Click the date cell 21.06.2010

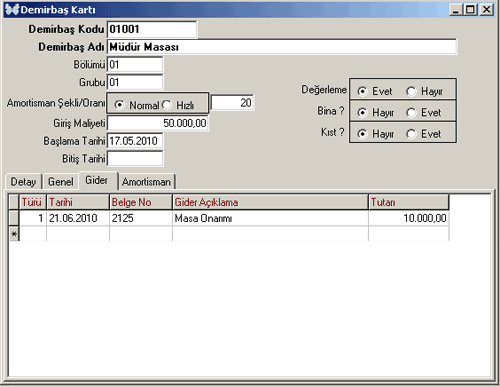coord(78,218)
